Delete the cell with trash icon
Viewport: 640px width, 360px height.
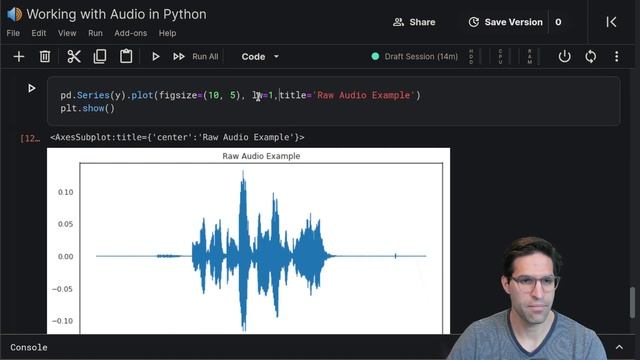point(45,56)
